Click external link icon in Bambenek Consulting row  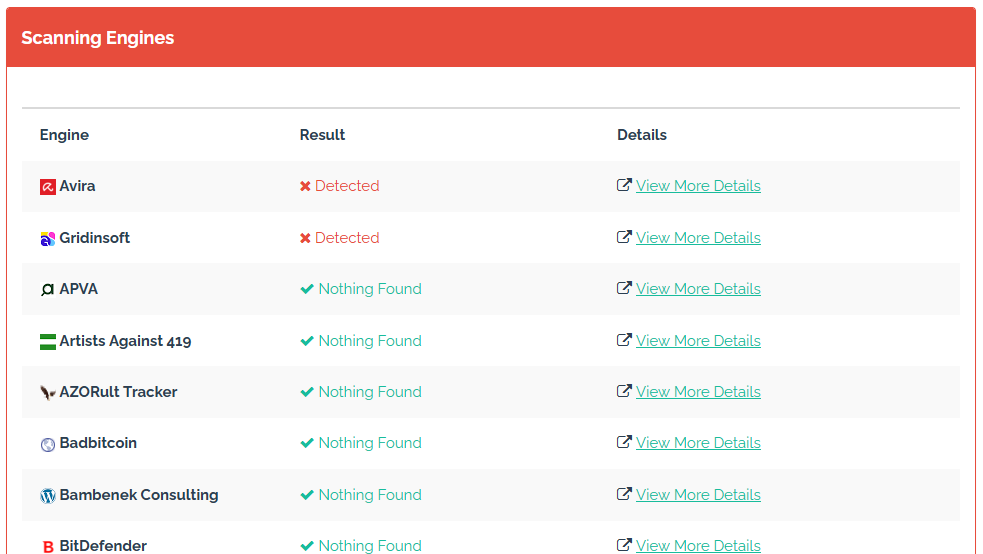624,494
